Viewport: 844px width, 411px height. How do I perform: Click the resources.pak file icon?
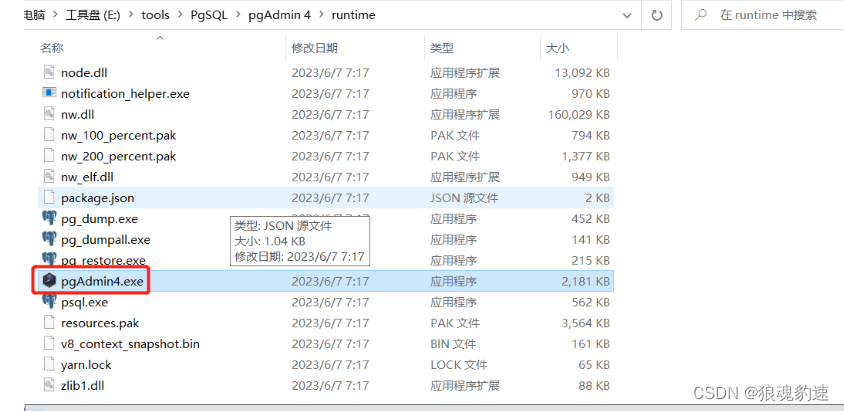click(49, 323)
